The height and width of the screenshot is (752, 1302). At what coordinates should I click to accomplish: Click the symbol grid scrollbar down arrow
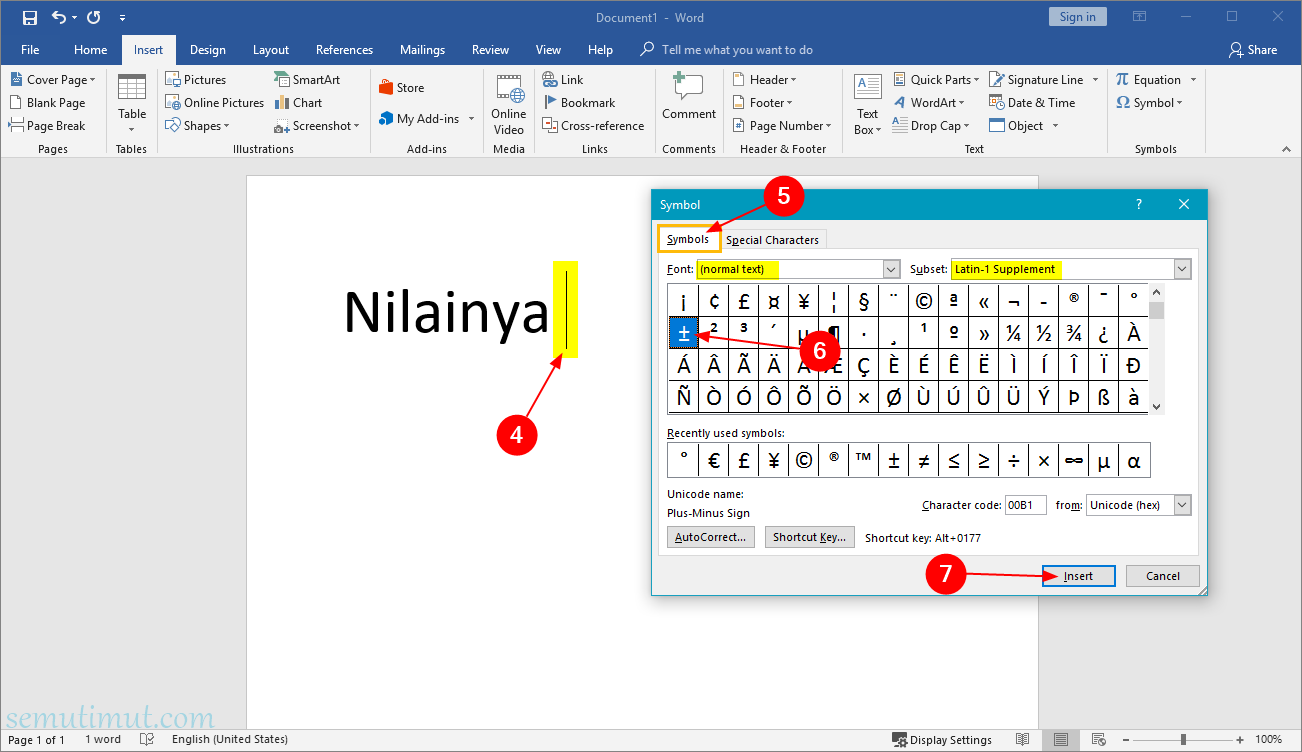[1157, 406]
